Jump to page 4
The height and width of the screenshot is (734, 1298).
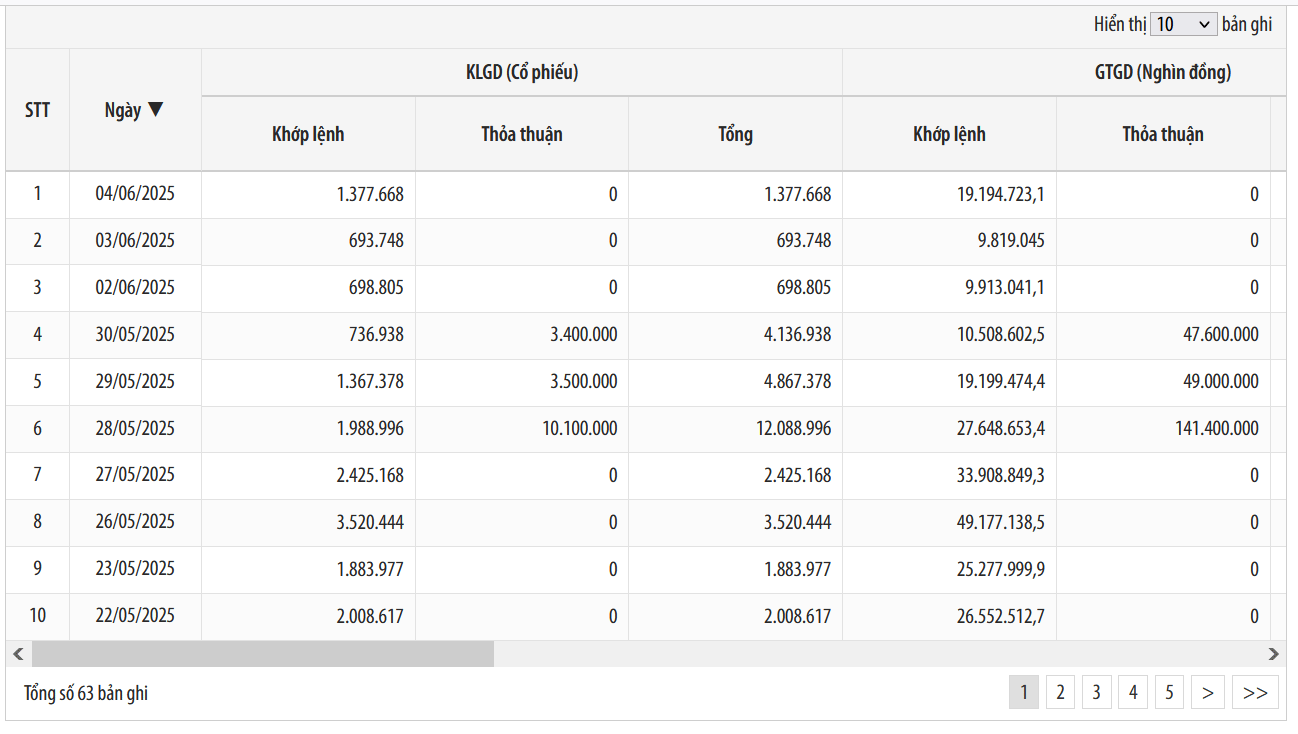[x=1133, y=692]
